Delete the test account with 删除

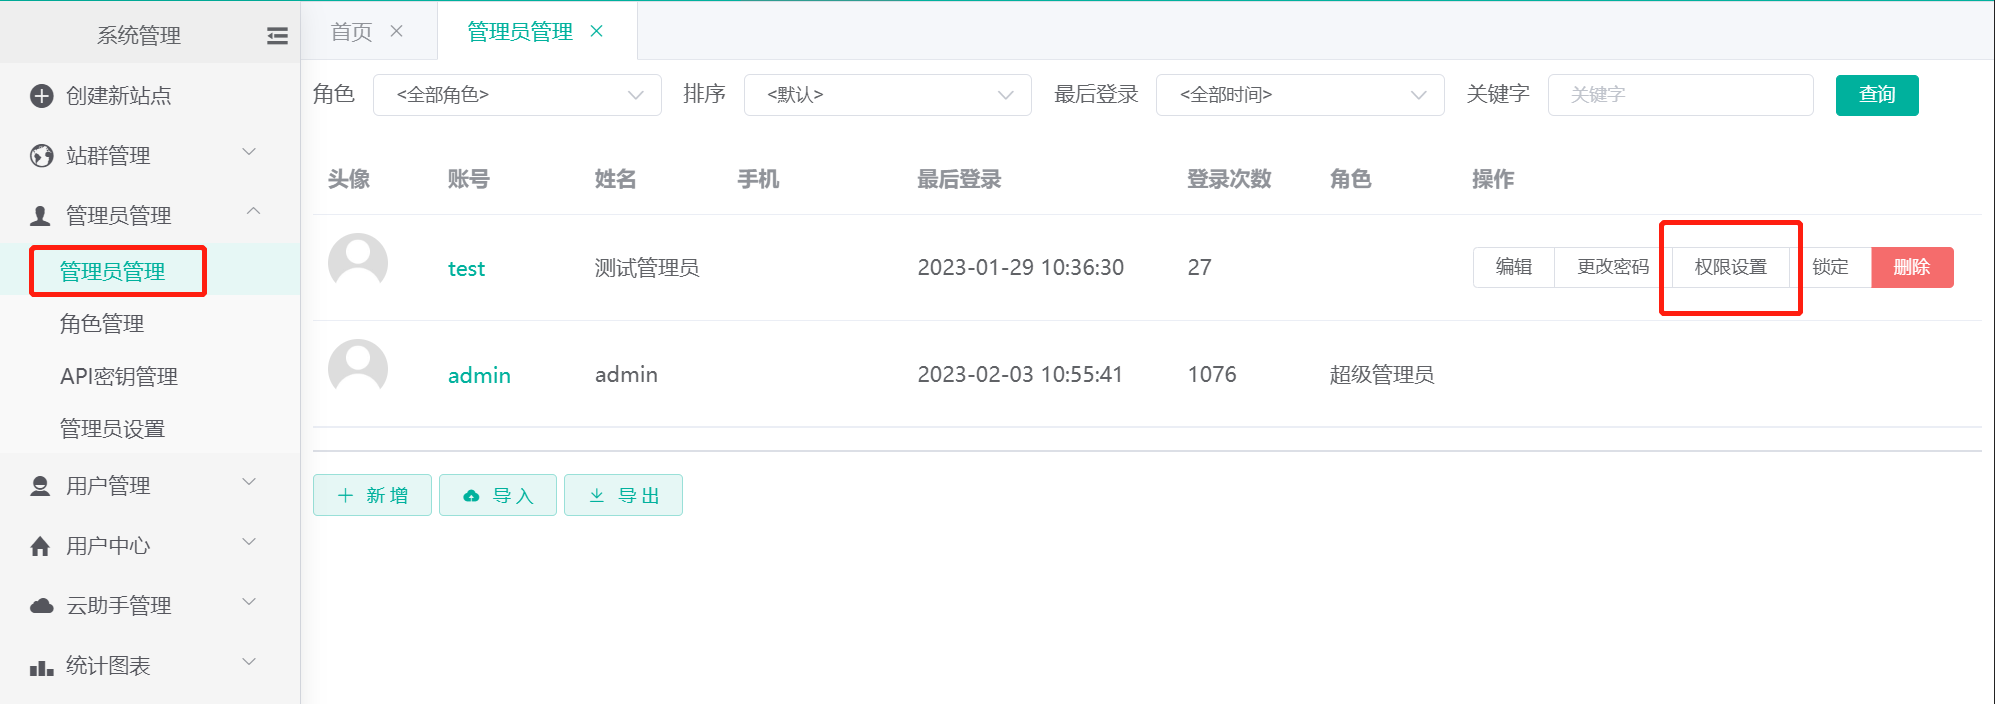tap(1911, 267)
